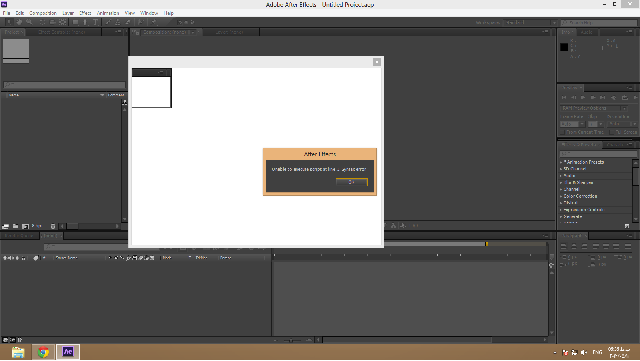Switch to the Audio panel tab
640x361 pixels.
(x=587, y=32)
